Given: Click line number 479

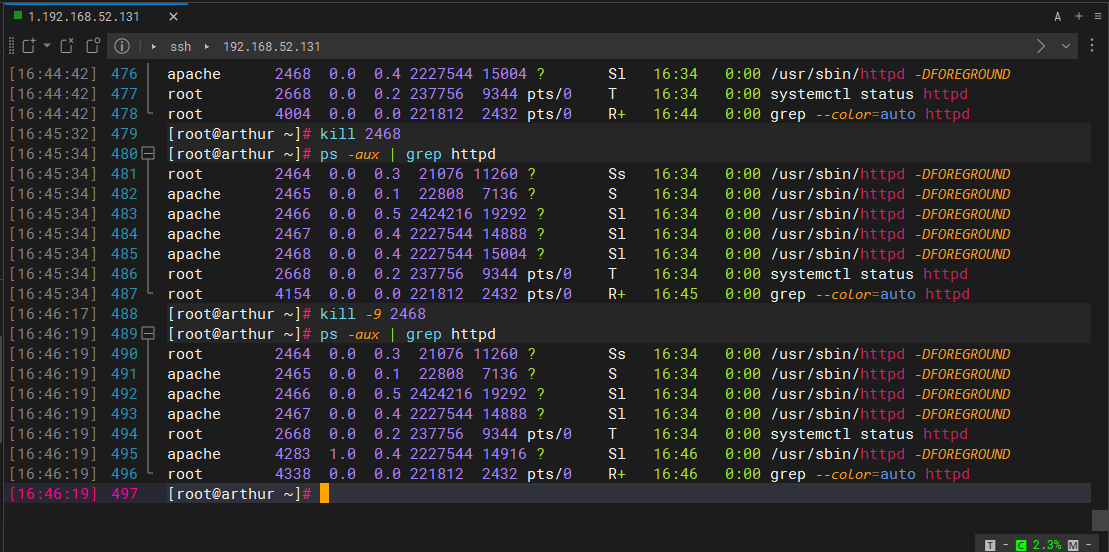Looking at the screenshot, I should [x=125, y=134].
